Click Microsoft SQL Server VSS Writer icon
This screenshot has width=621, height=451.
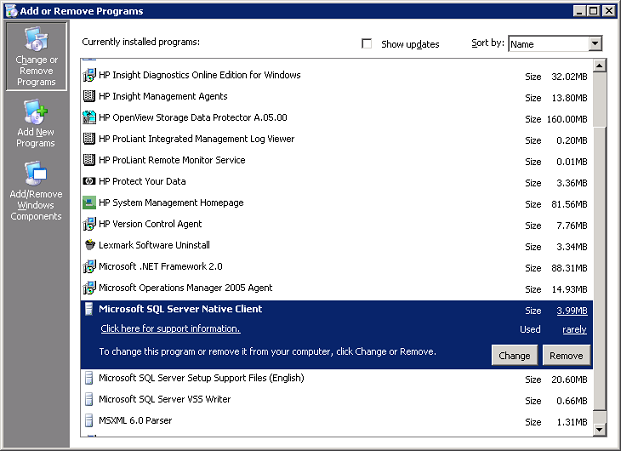pyautogui.click(x=89, y=400)
